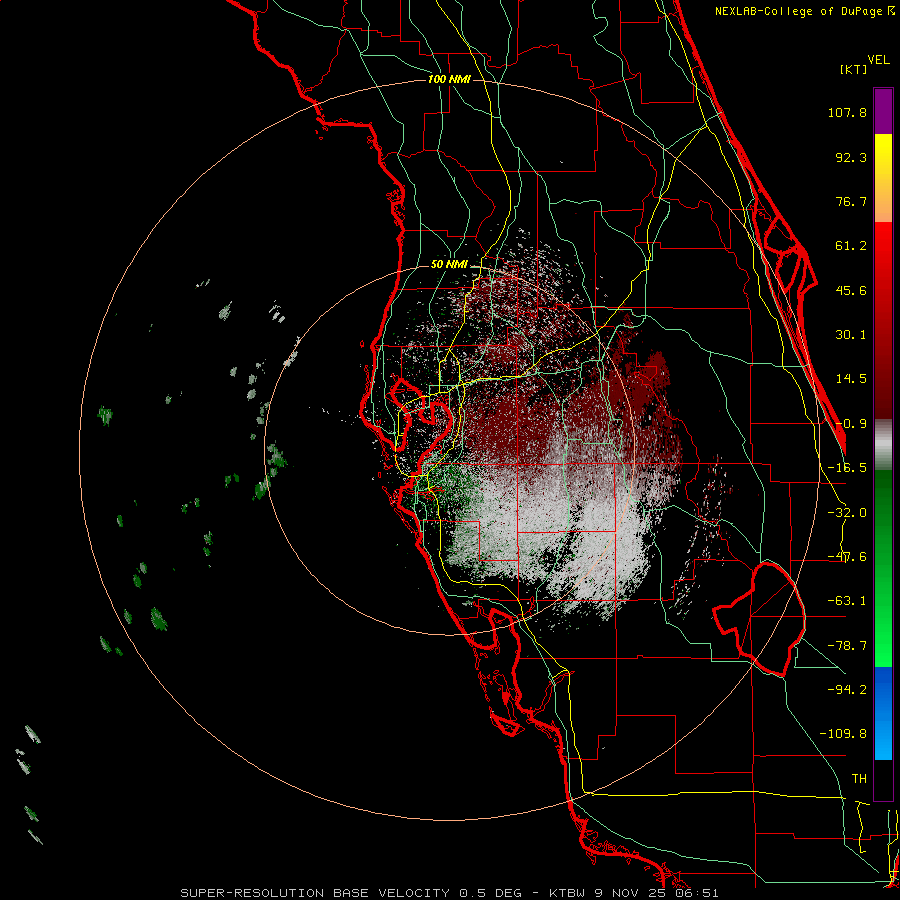This screenshot has height=900, width=900.
Task: Click the -16.5 velocity scale value
Action: click(847, 468)
